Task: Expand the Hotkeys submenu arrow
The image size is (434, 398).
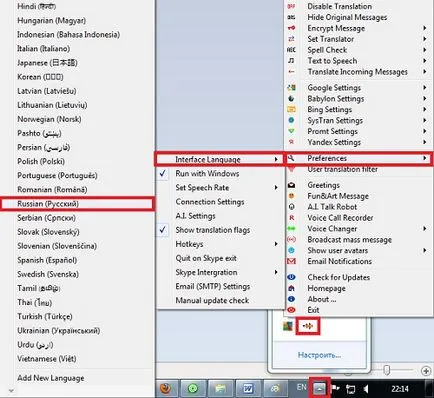Action: [276, 244]
